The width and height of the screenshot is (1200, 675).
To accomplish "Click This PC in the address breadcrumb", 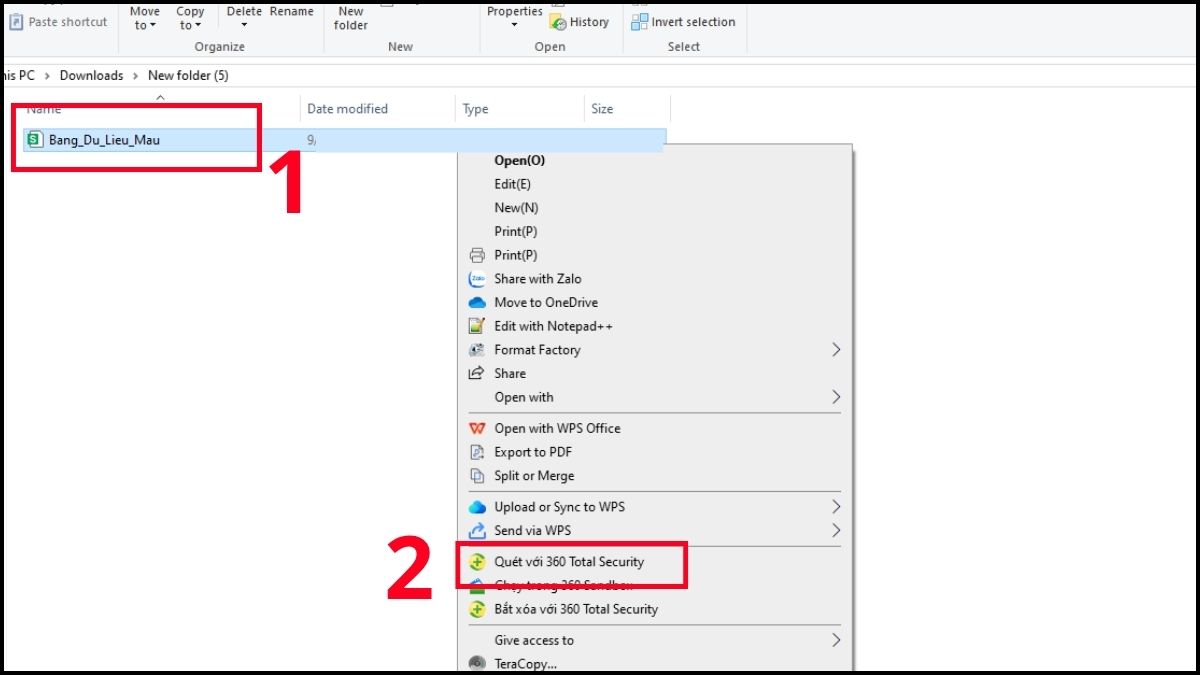I will pyautogui.click(x=17, y=75).
